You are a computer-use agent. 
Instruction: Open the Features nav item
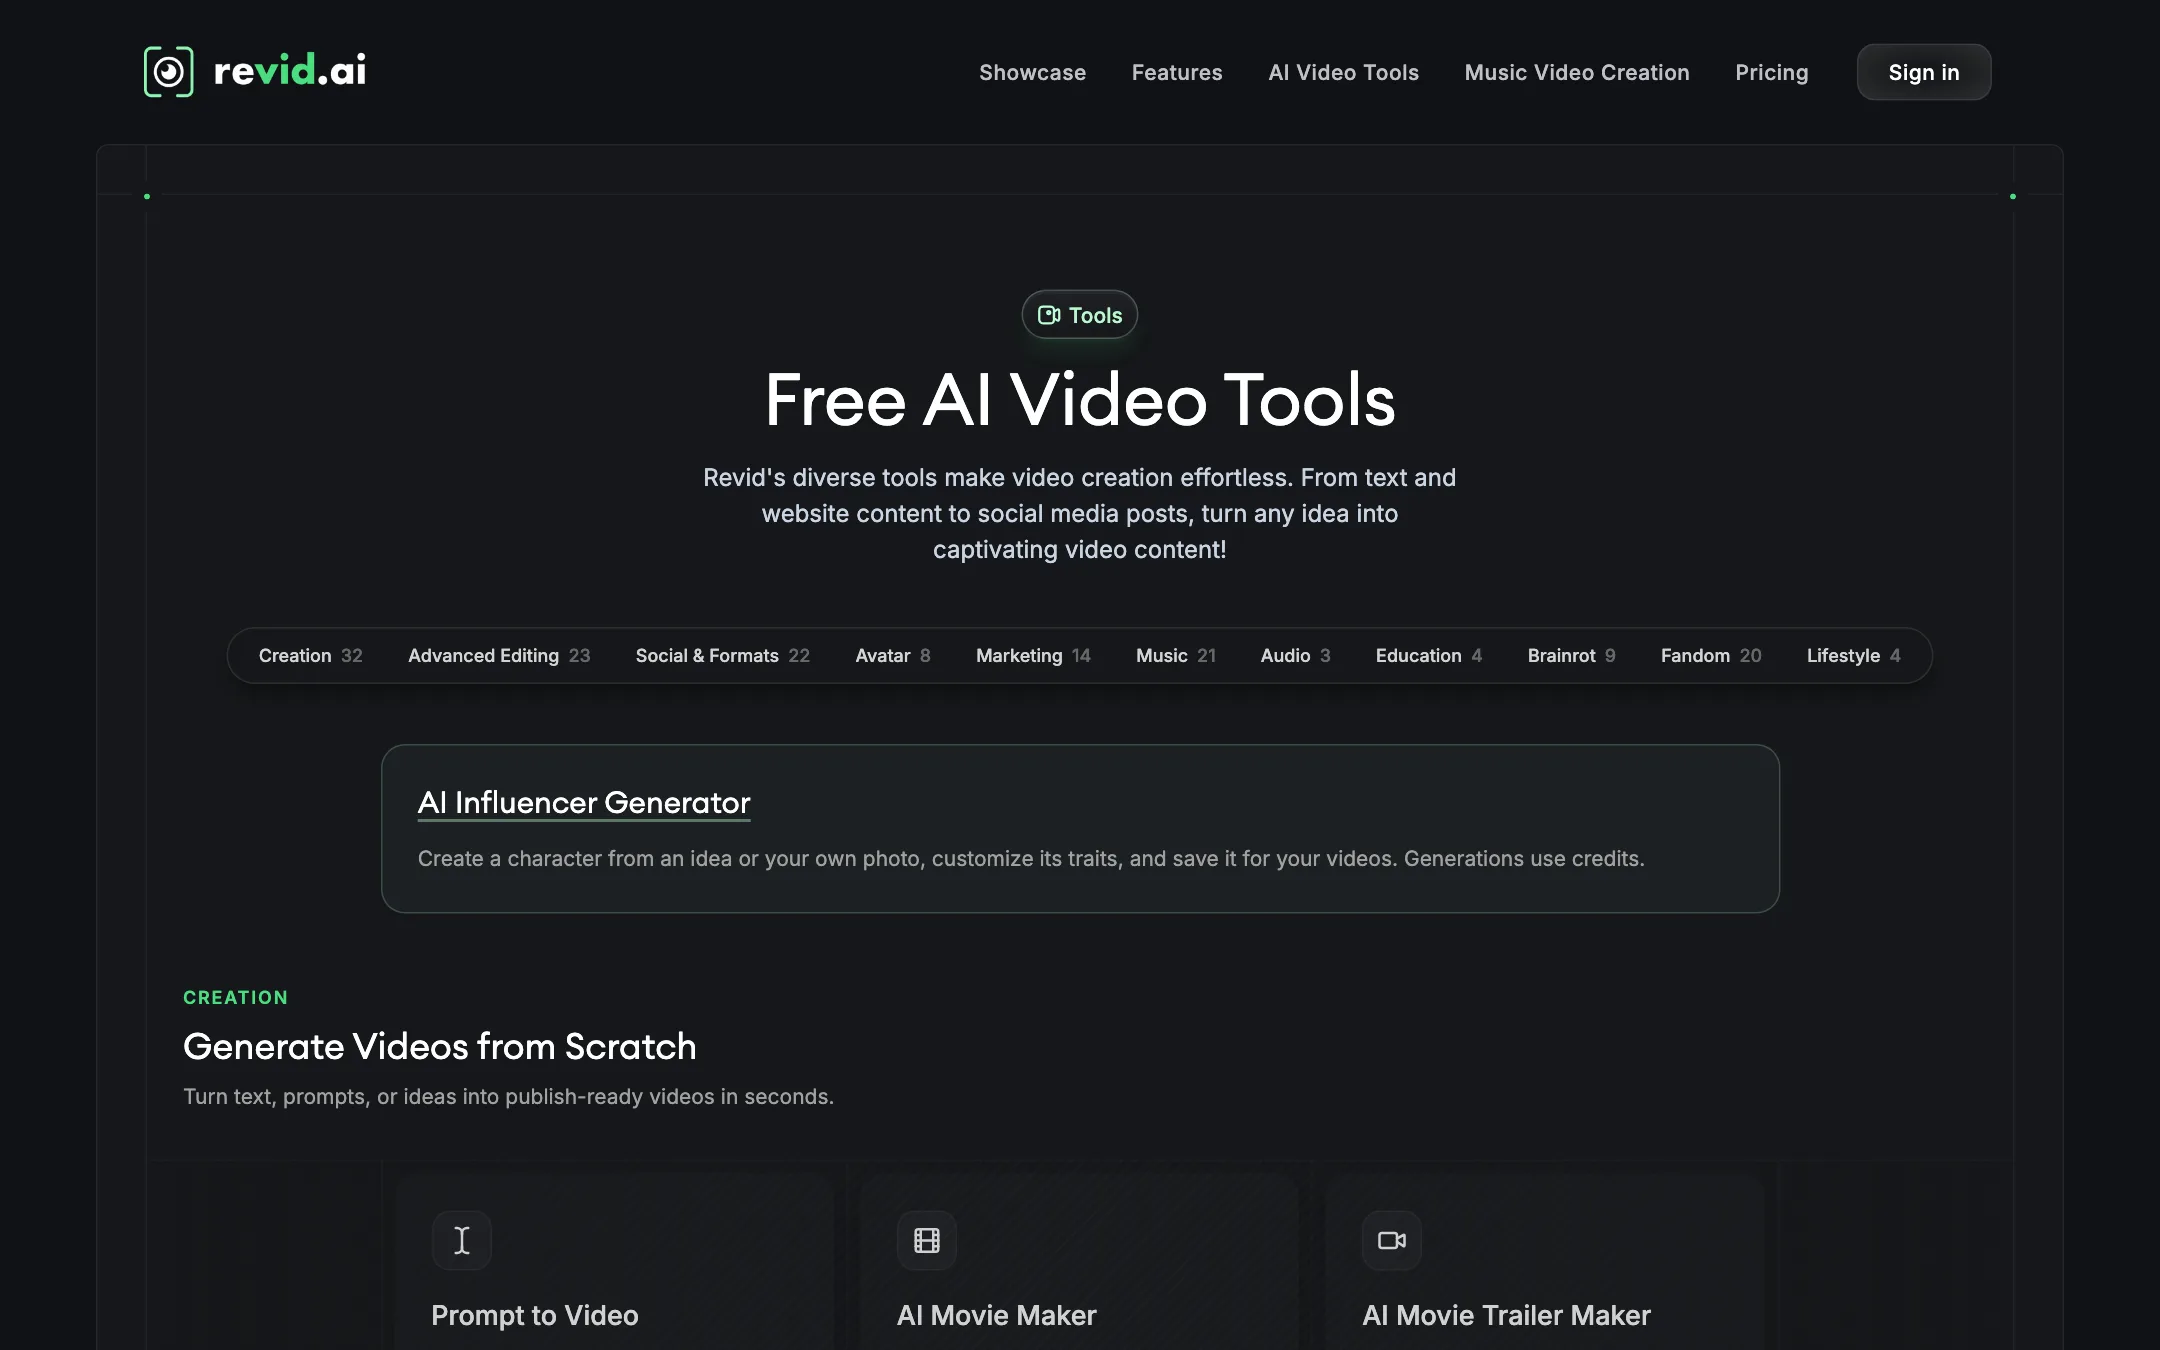coord(1177,72)
